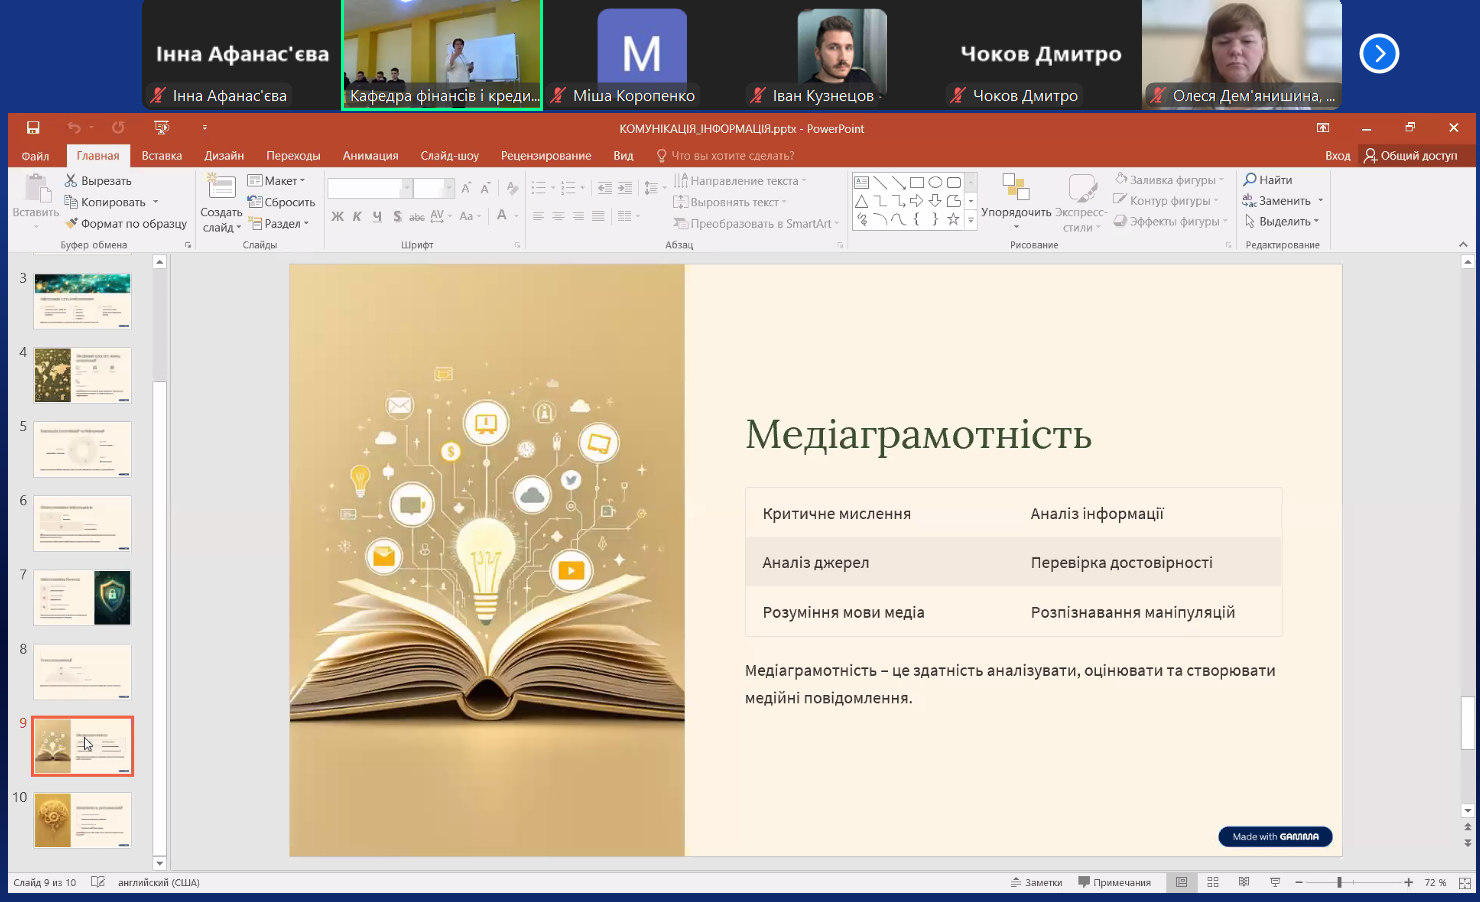The height and width of the screenshot is (902, 1480).
Task: Open the Вставка ribbon tab
Action: click(161, 156)
